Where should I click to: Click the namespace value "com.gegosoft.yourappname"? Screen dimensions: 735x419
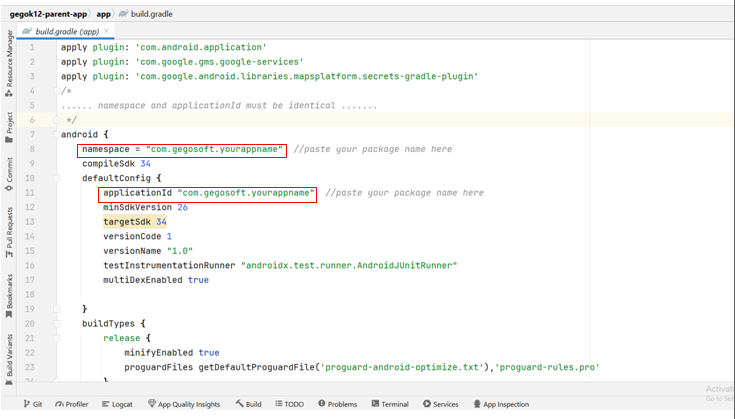[214, 149]
